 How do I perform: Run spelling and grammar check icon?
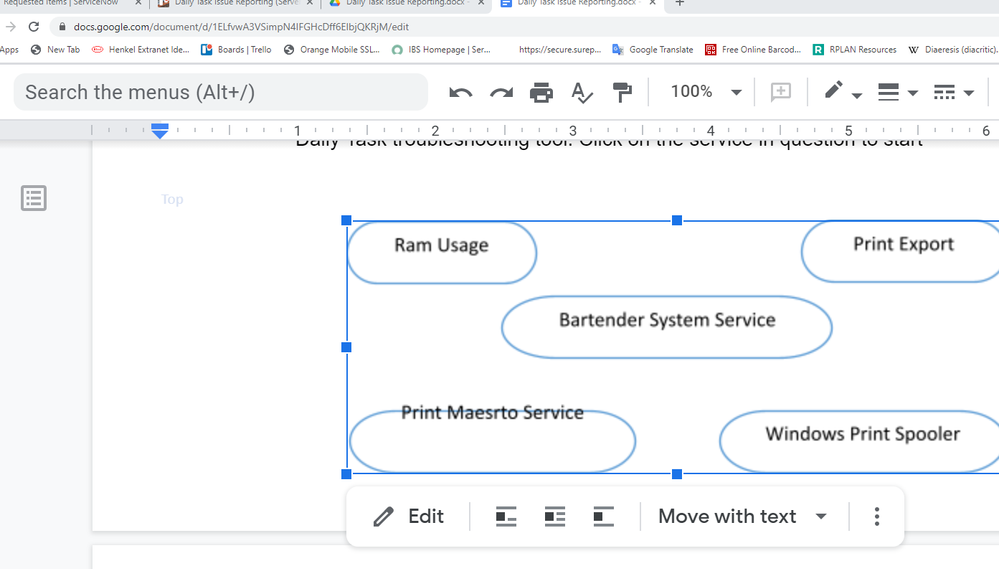coord(582,92)
